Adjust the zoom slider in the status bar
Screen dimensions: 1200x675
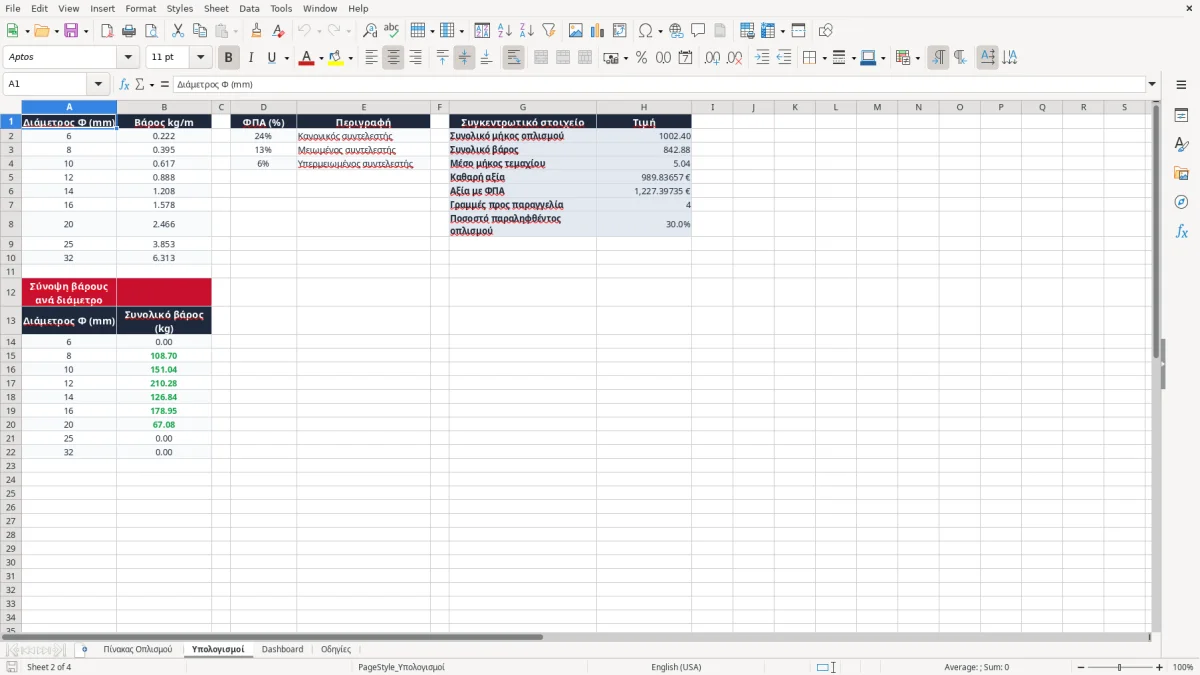1119,667
